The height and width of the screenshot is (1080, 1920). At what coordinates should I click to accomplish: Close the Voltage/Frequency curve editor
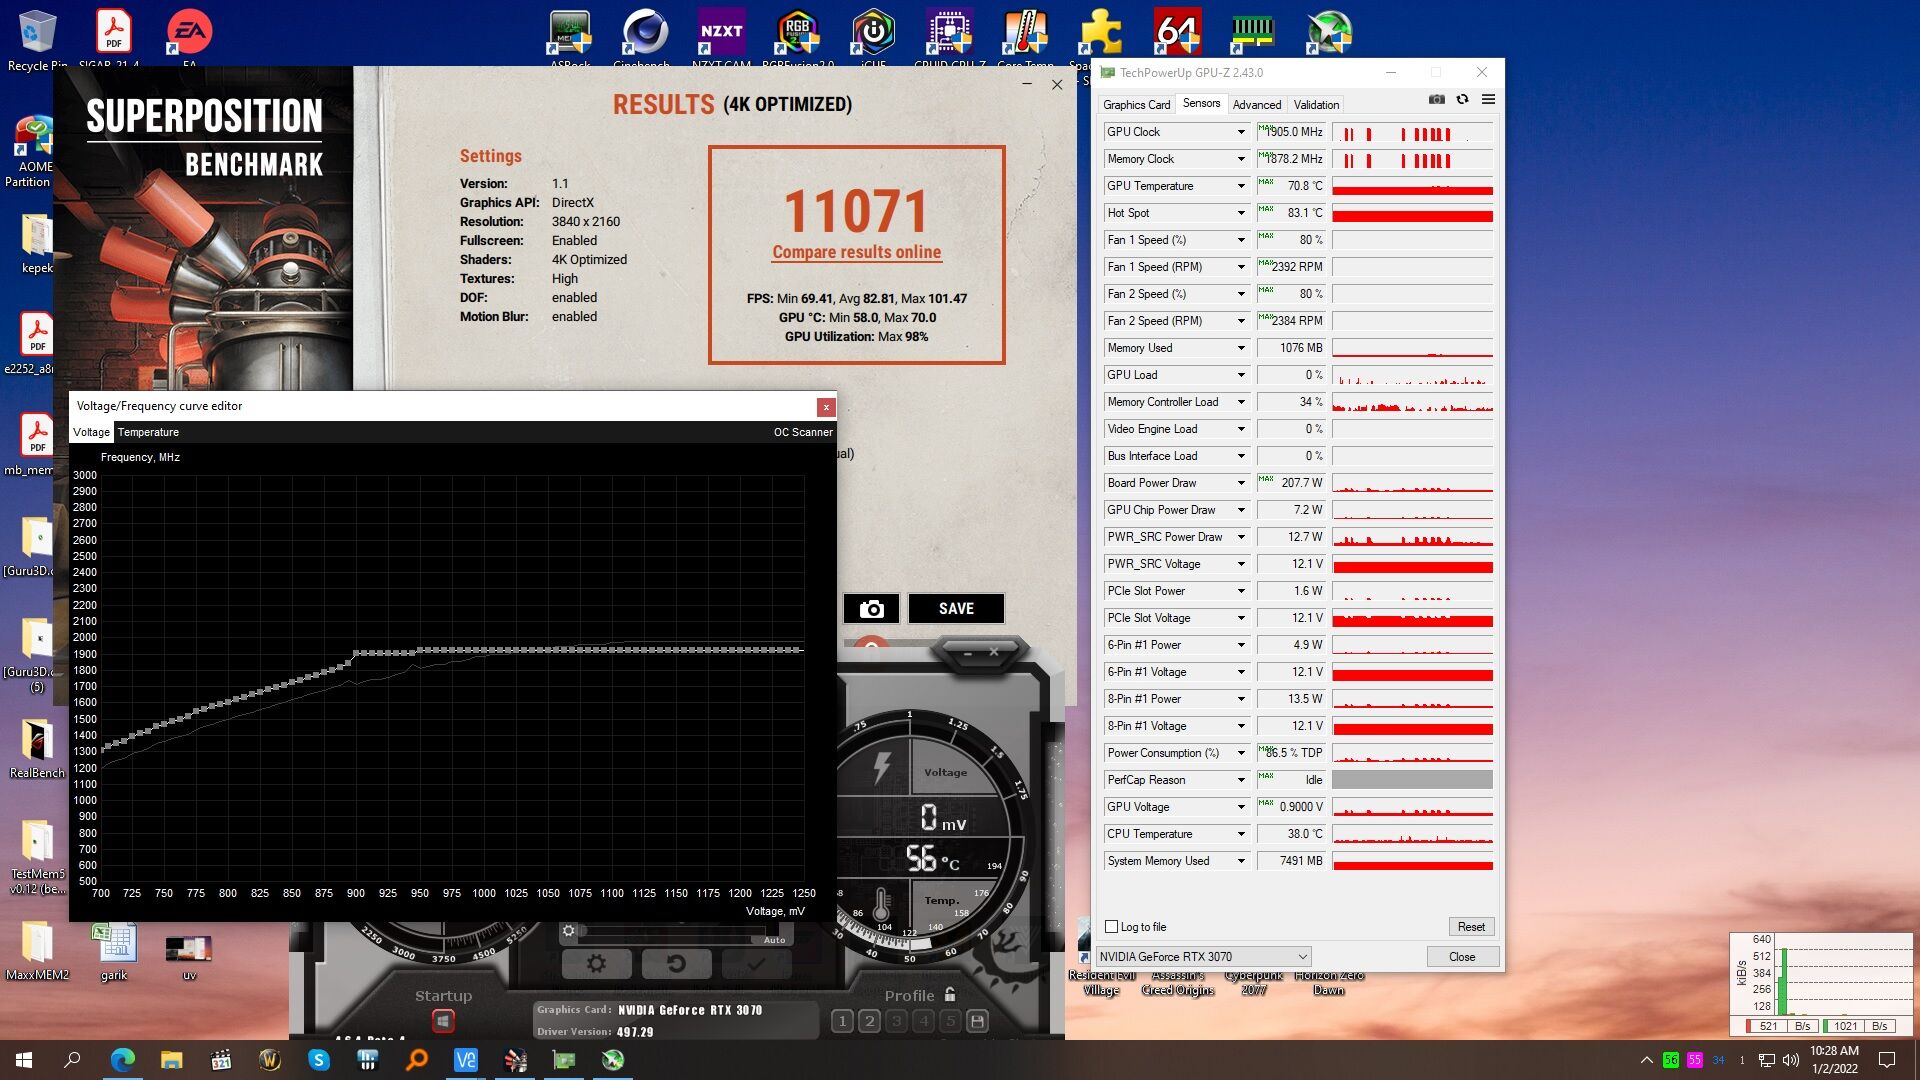point(826,407)
